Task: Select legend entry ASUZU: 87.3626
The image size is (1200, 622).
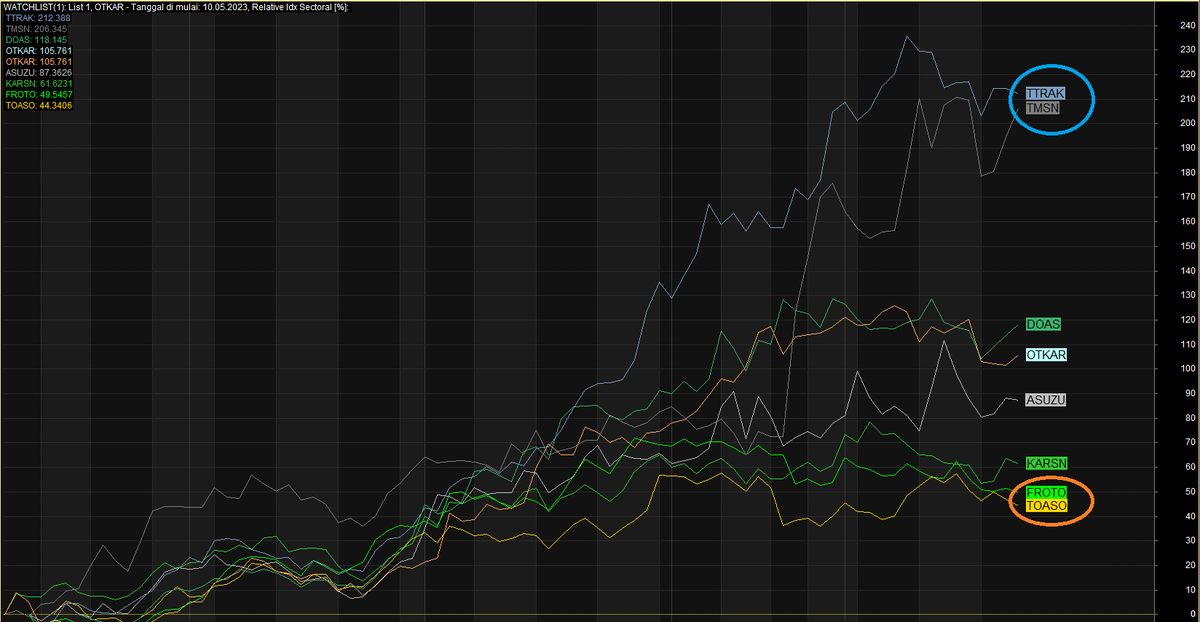Action: (38, 73)
